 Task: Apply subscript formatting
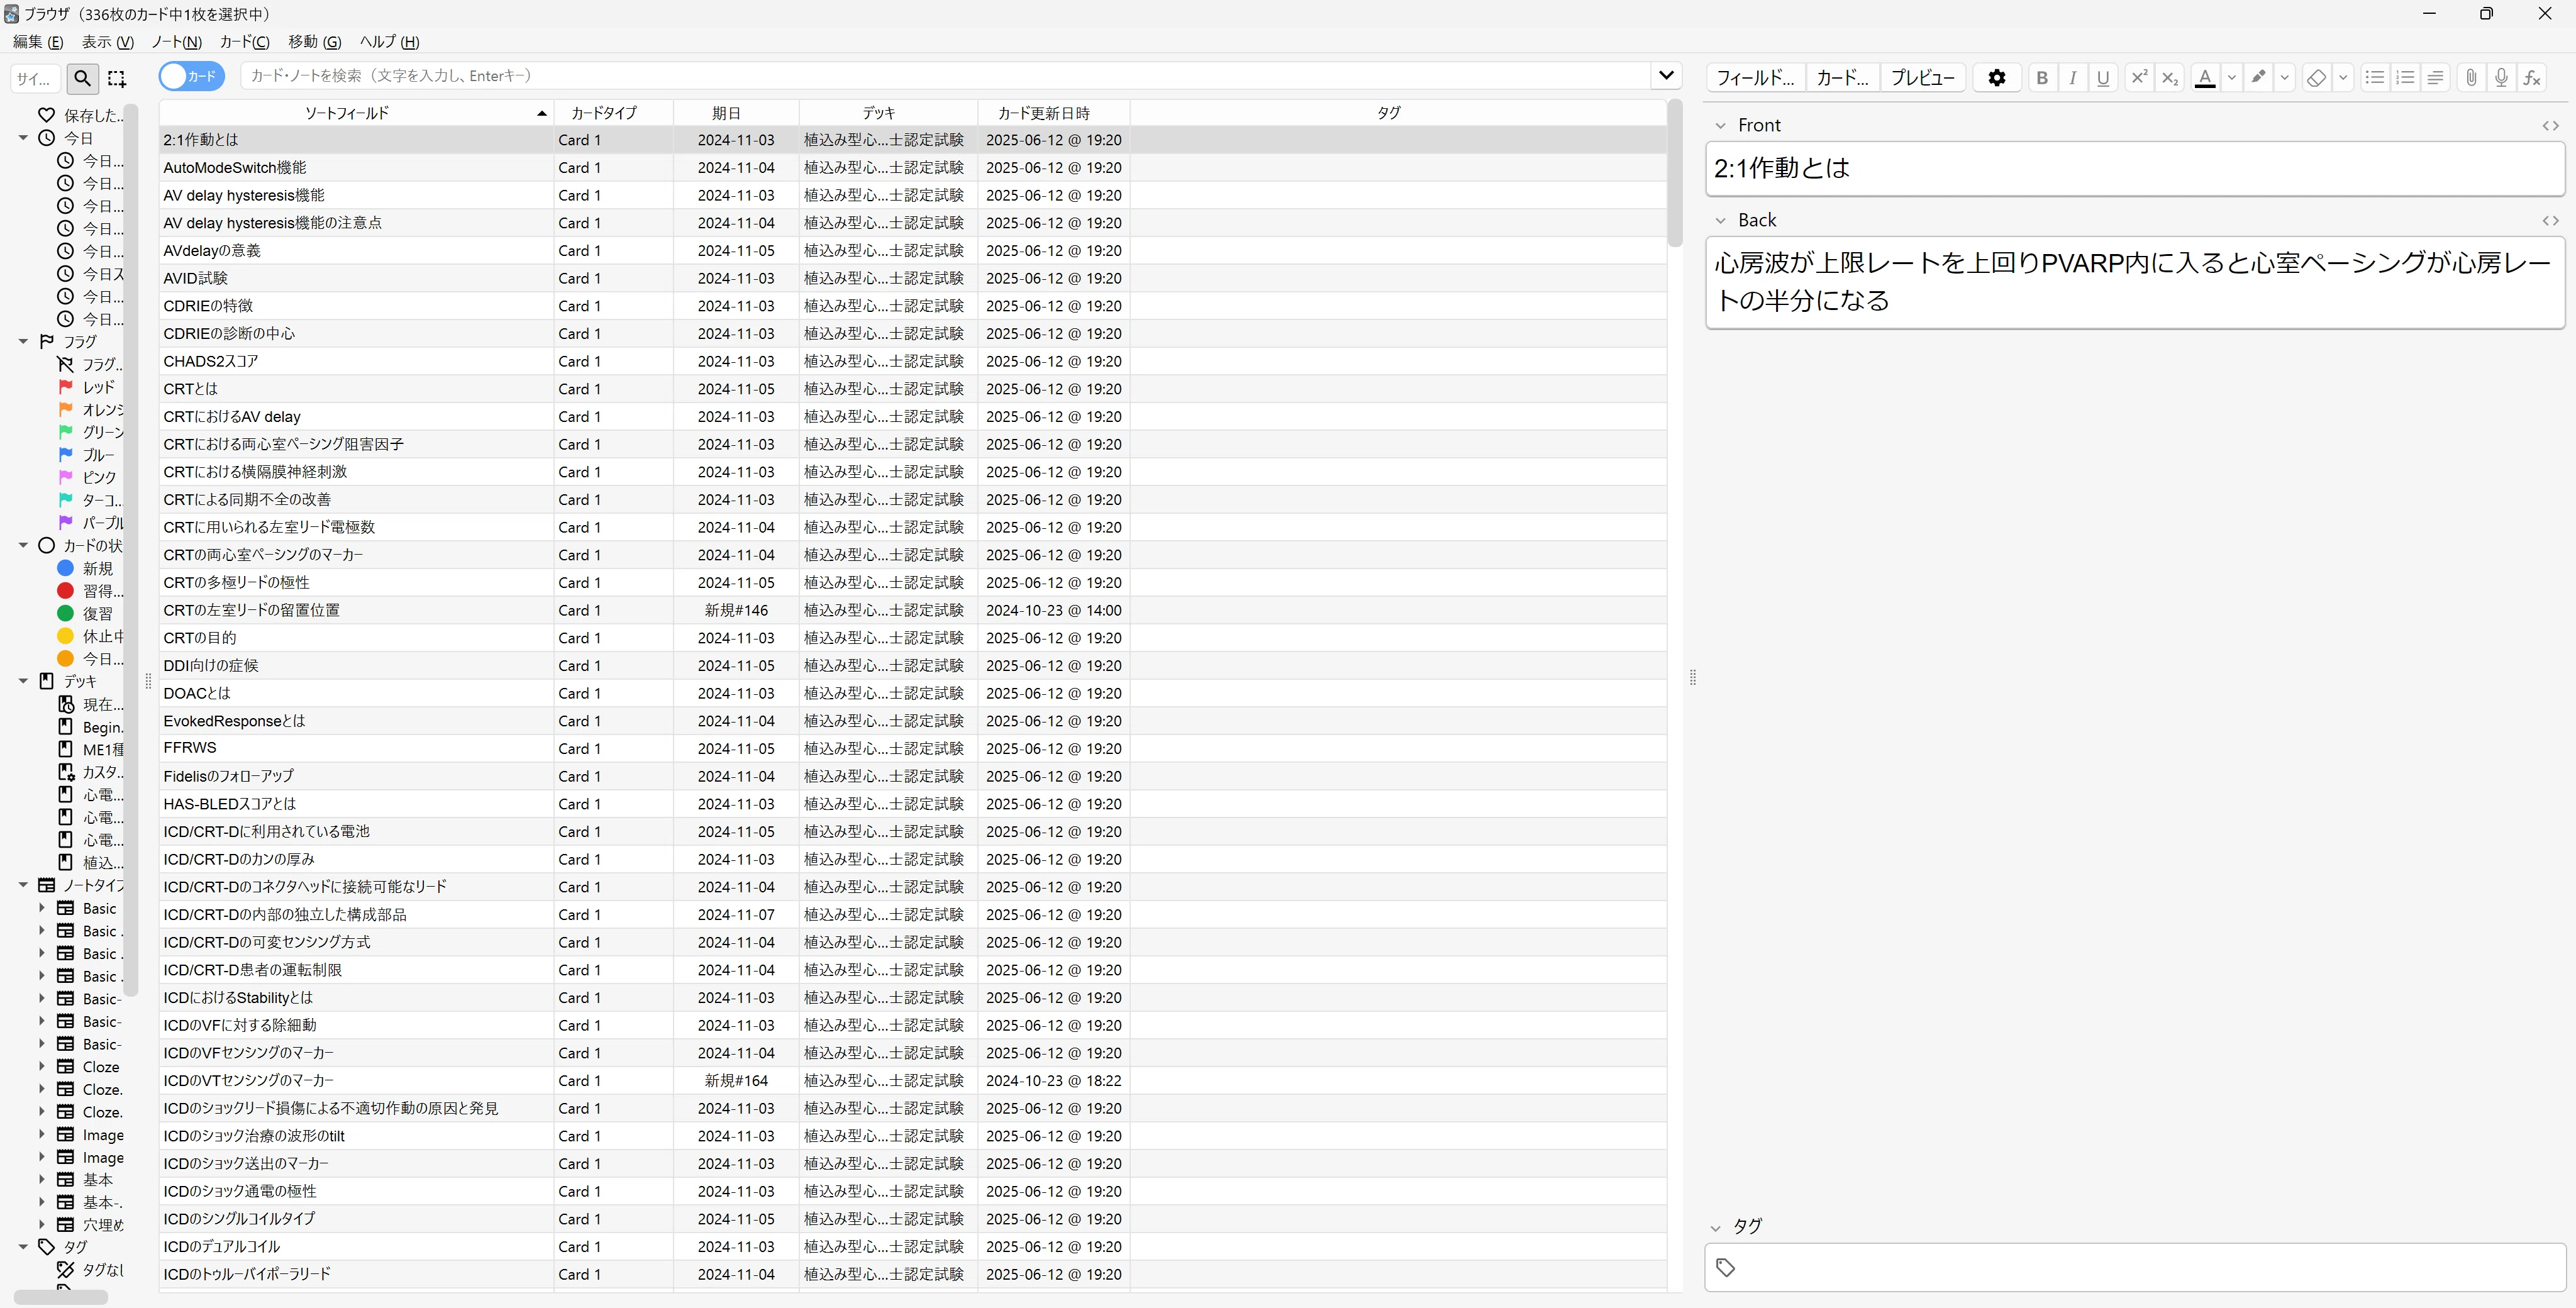[x=2170, y=77]
